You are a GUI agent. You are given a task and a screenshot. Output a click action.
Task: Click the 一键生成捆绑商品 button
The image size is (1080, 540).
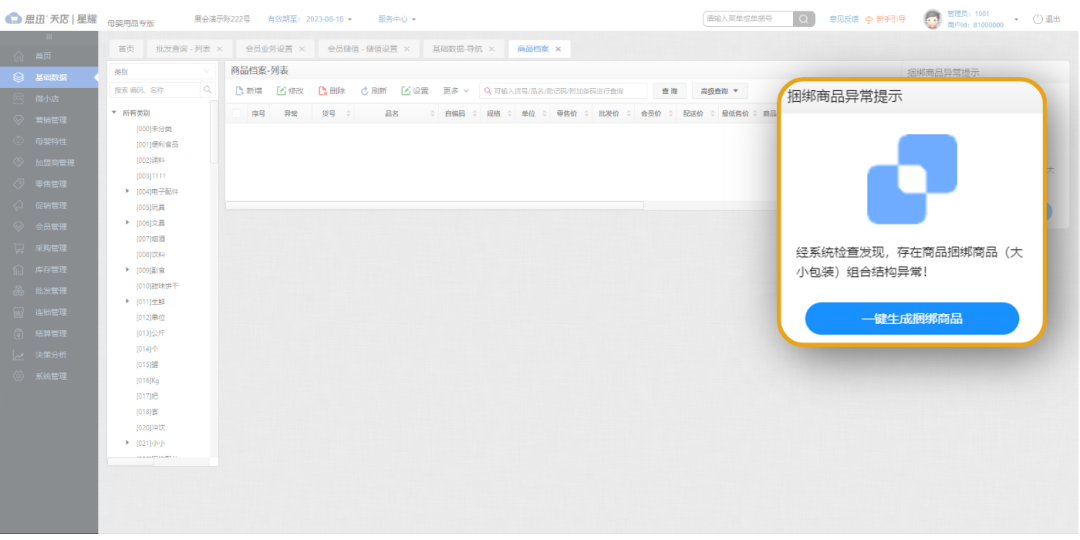pyautogui.click(x=911, y=319)
